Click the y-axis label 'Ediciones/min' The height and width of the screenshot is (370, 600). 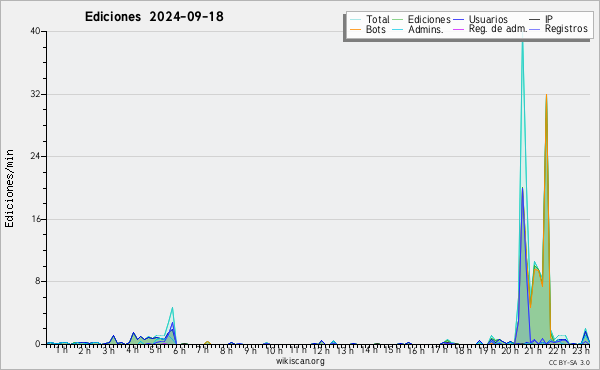coord(9,188)
